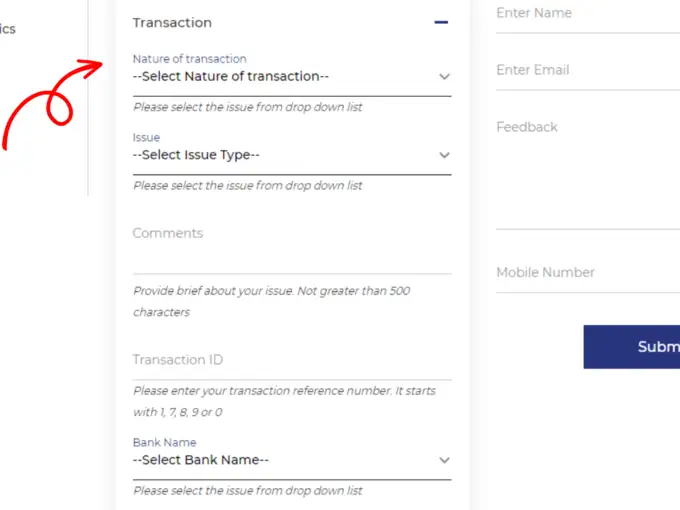The height and width of the screenshot is (510, 680).
Task: Click the small Bank Name label
Action: tap(164, 442)
